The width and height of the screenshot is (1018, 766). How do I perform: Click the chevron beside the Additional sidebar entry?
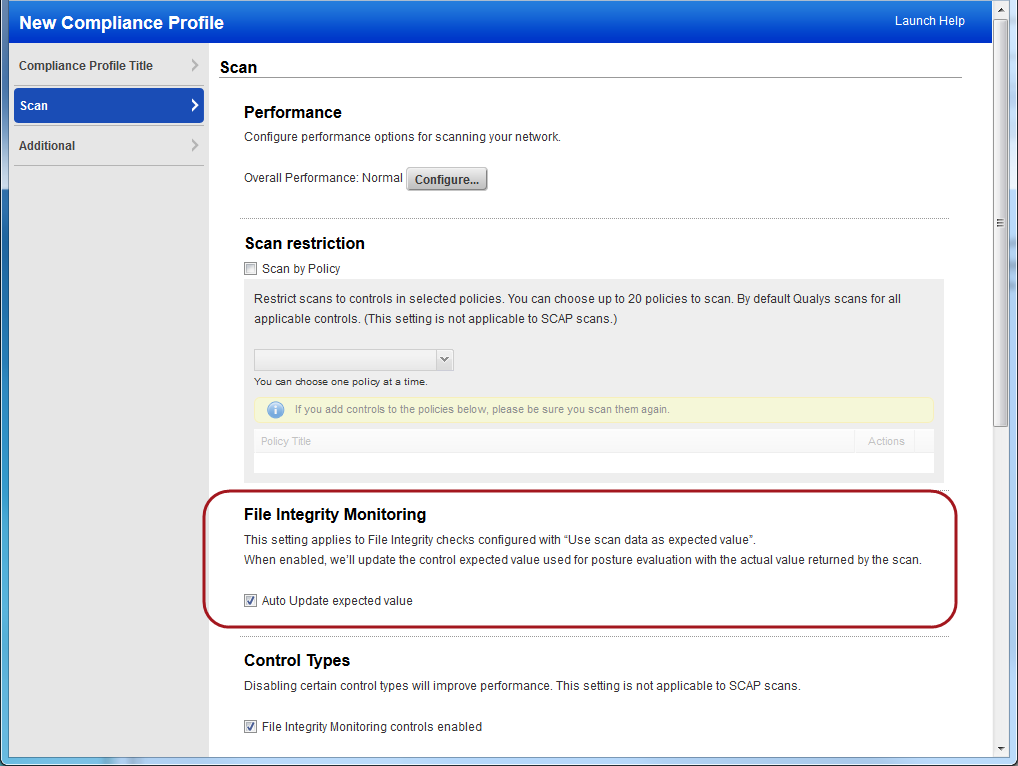point(193,145)
